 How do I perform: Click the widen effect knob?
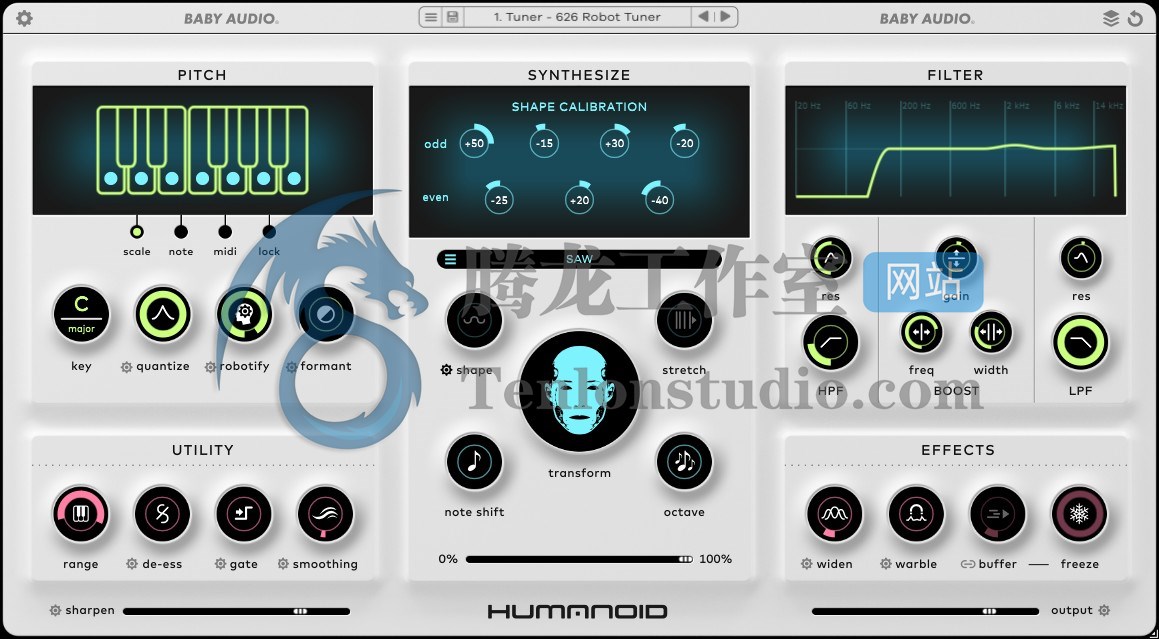[835, 514]
